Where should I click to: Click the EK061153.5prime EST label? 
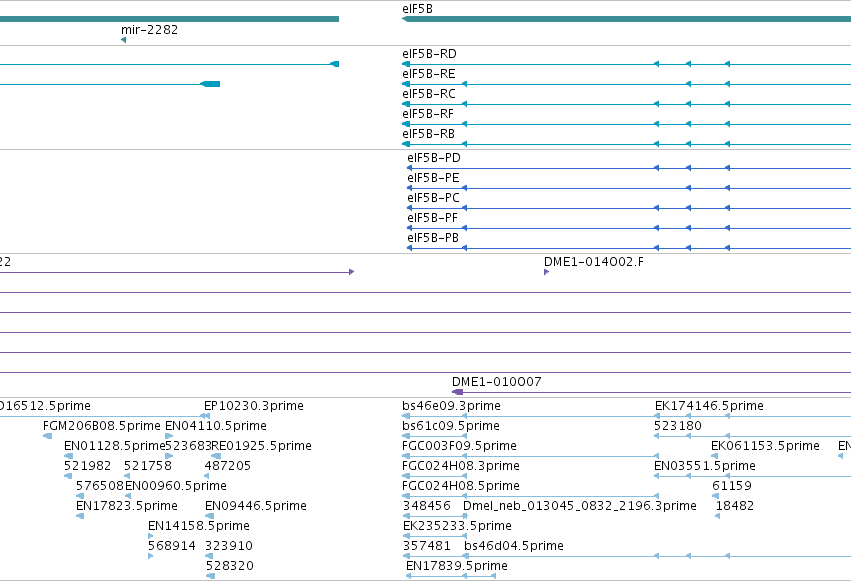click(x=765, y=446)
